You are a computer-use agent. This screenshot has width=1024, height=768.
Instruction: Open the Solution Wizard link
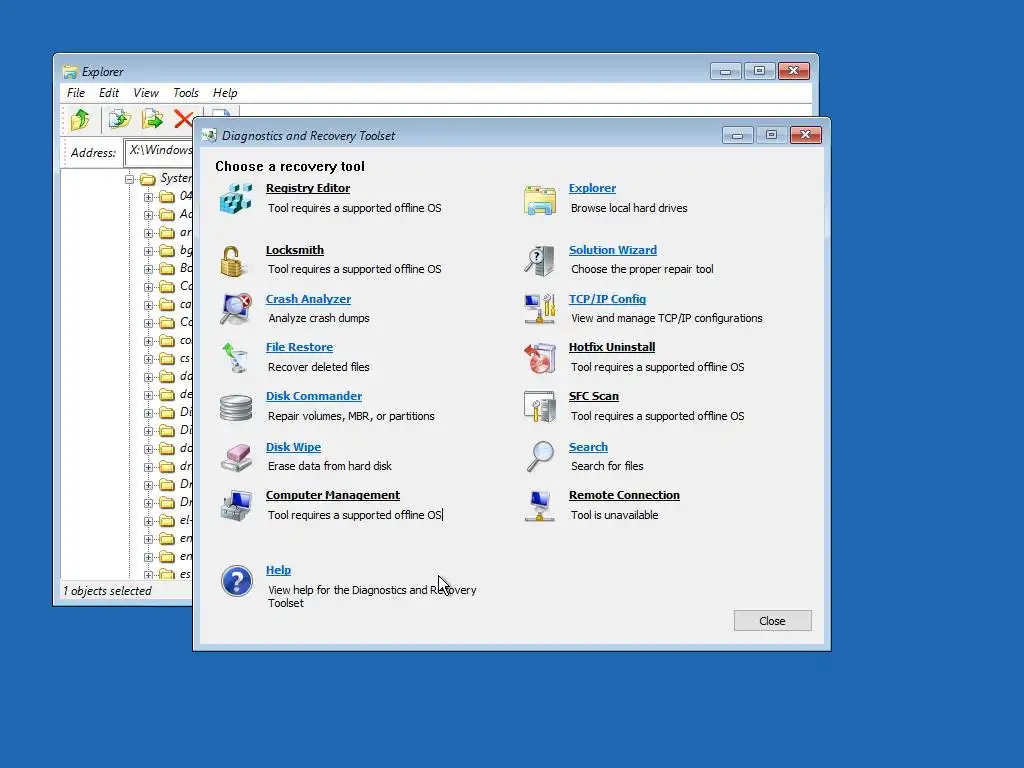point(613,250)
